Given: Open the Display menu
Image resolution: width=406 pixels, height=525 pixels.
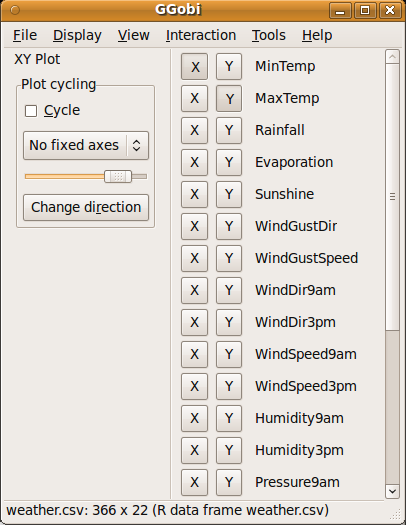Looking at the screenshot, I should (77, 35).
